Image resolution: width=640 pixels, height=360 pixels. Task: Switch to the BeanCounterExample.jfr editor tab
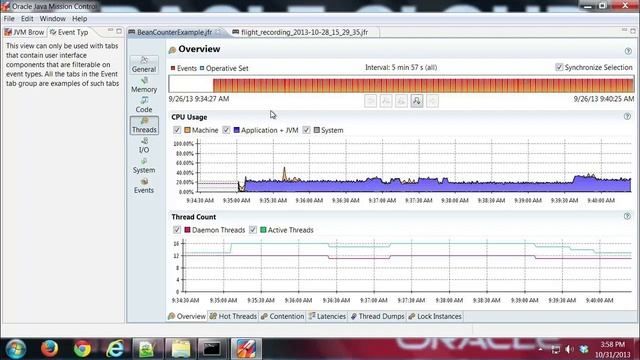coord(174,32)
